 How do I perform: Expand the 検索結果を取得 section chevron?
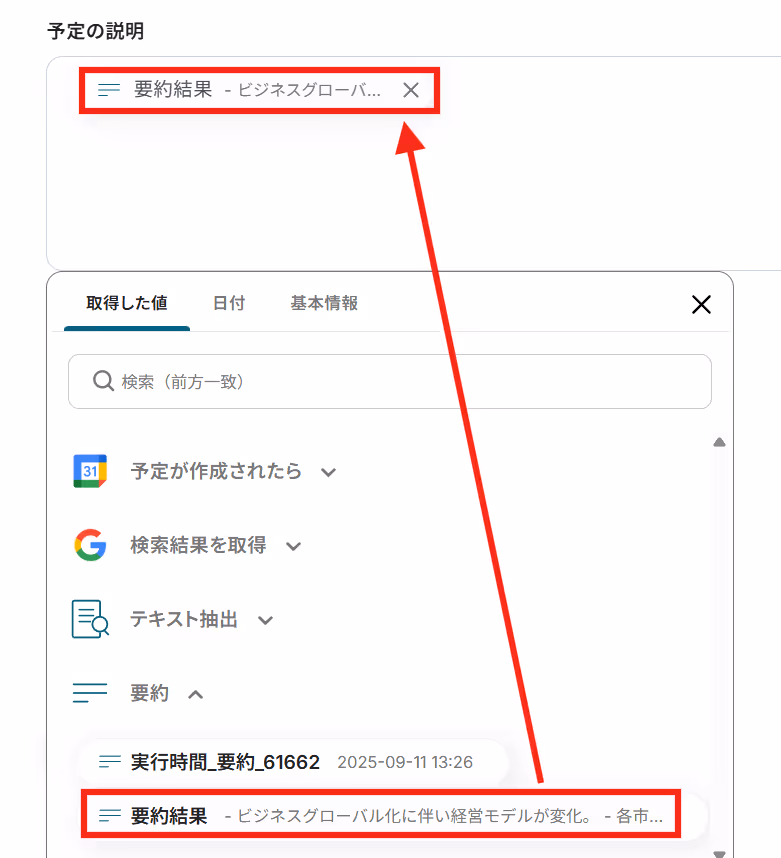tap(294, 546)
